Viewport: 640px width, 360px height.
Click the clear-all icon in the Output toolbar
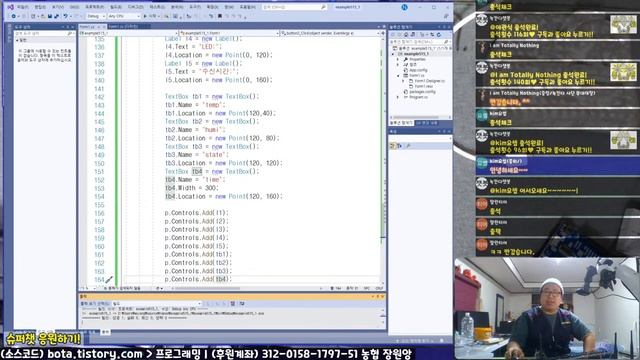[x=233, y=304]
